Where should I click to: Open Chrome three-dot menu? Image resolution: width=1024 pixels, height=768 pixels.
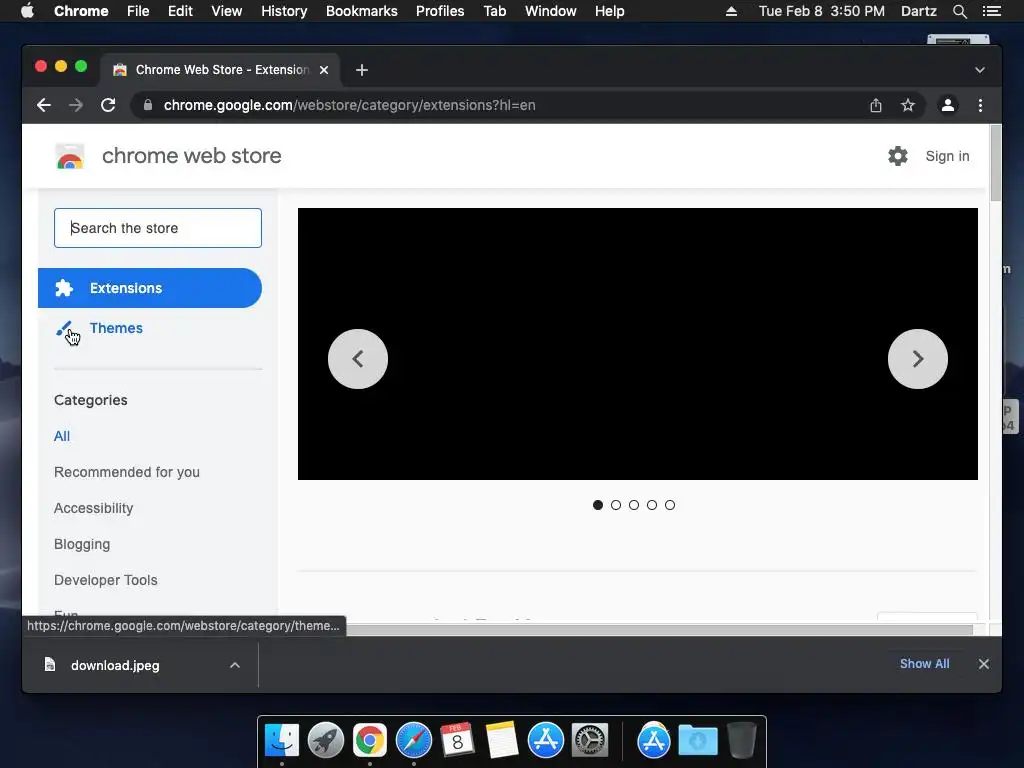[980, 105]
